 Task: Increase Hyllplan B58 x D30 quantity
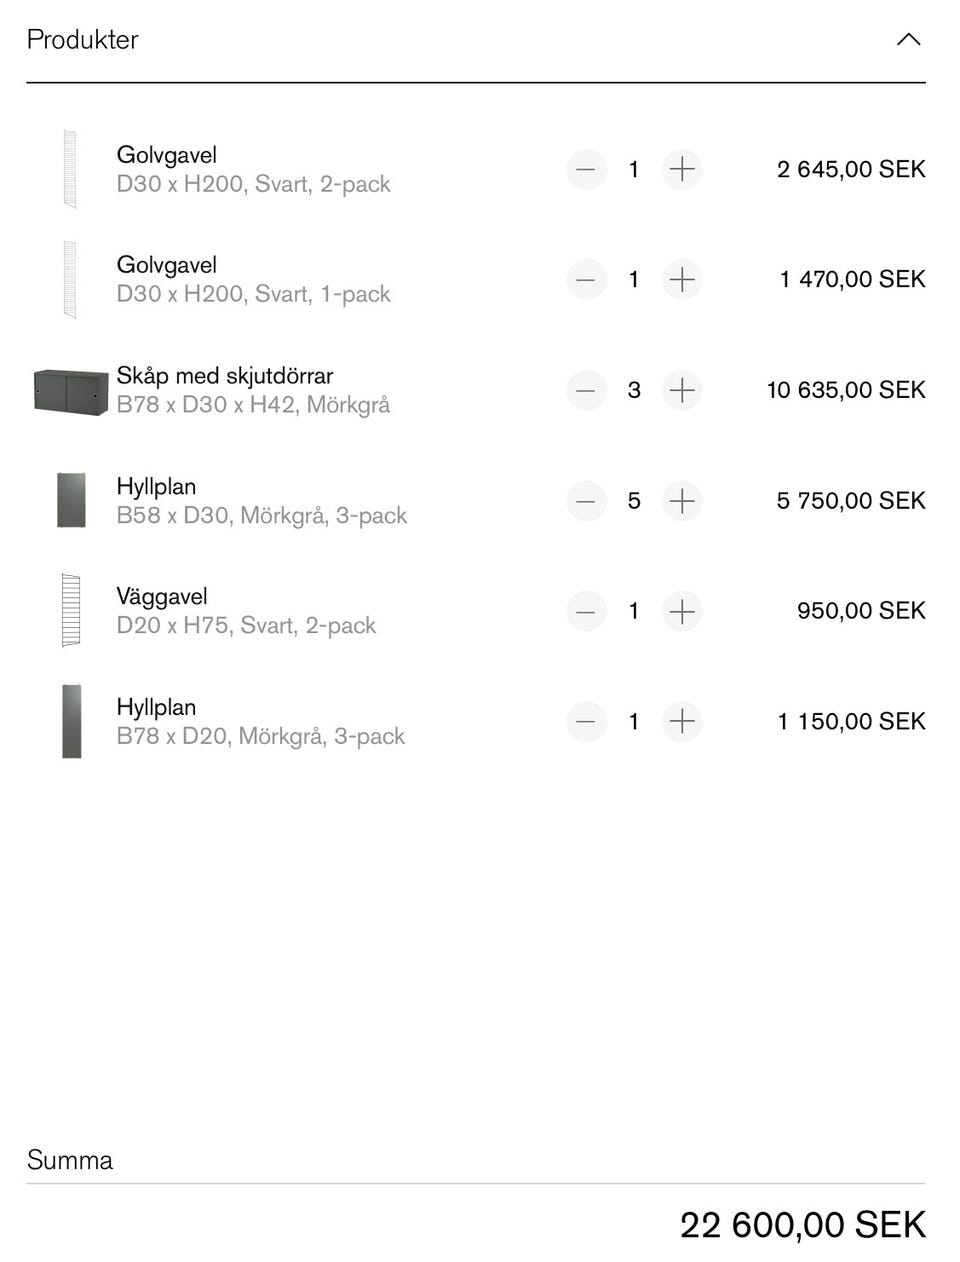click(682, 500)
